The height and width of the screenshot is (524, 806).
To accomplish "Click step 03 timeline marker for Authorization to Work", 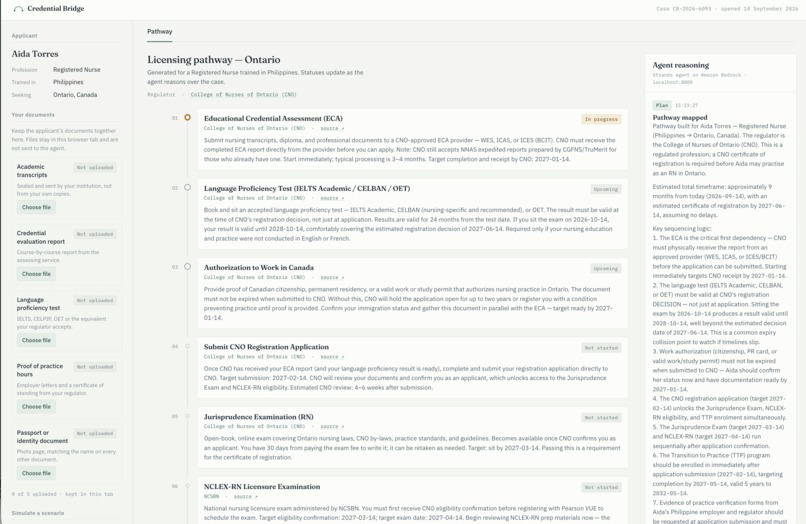I will (188, 267).
